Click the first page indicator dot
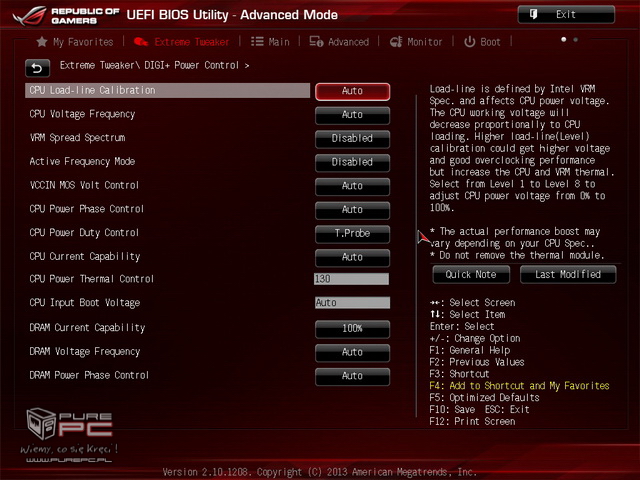Image resolution: width=640 pixels, height=480 pixels. tap(564, 40)
